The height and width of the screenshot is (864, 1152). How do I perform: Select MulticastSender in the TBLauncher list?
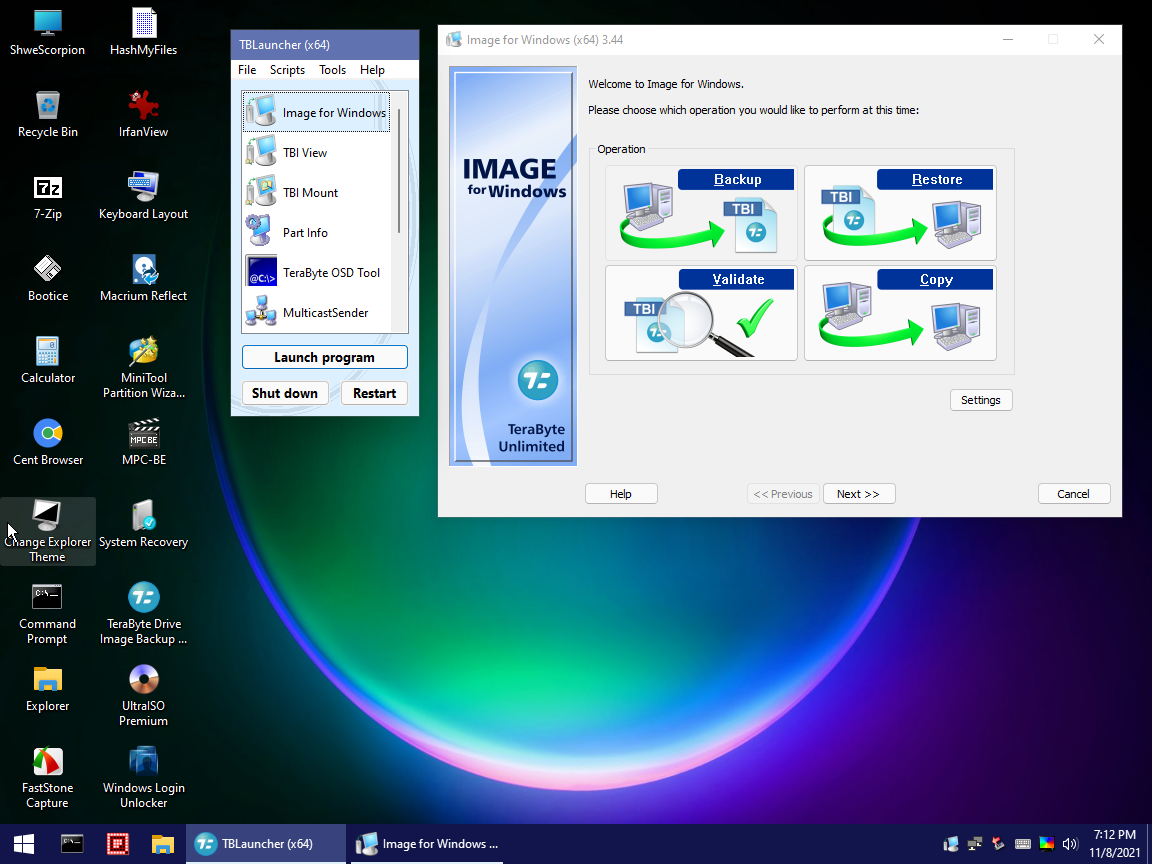(316, 313)
